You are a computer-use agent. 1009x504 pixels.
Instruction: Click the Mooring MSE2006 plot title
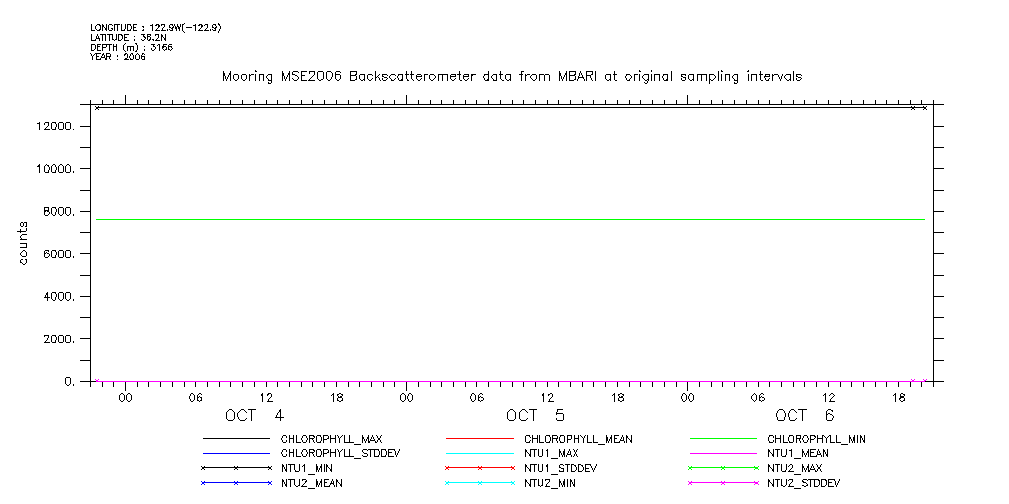pos(511,77)
